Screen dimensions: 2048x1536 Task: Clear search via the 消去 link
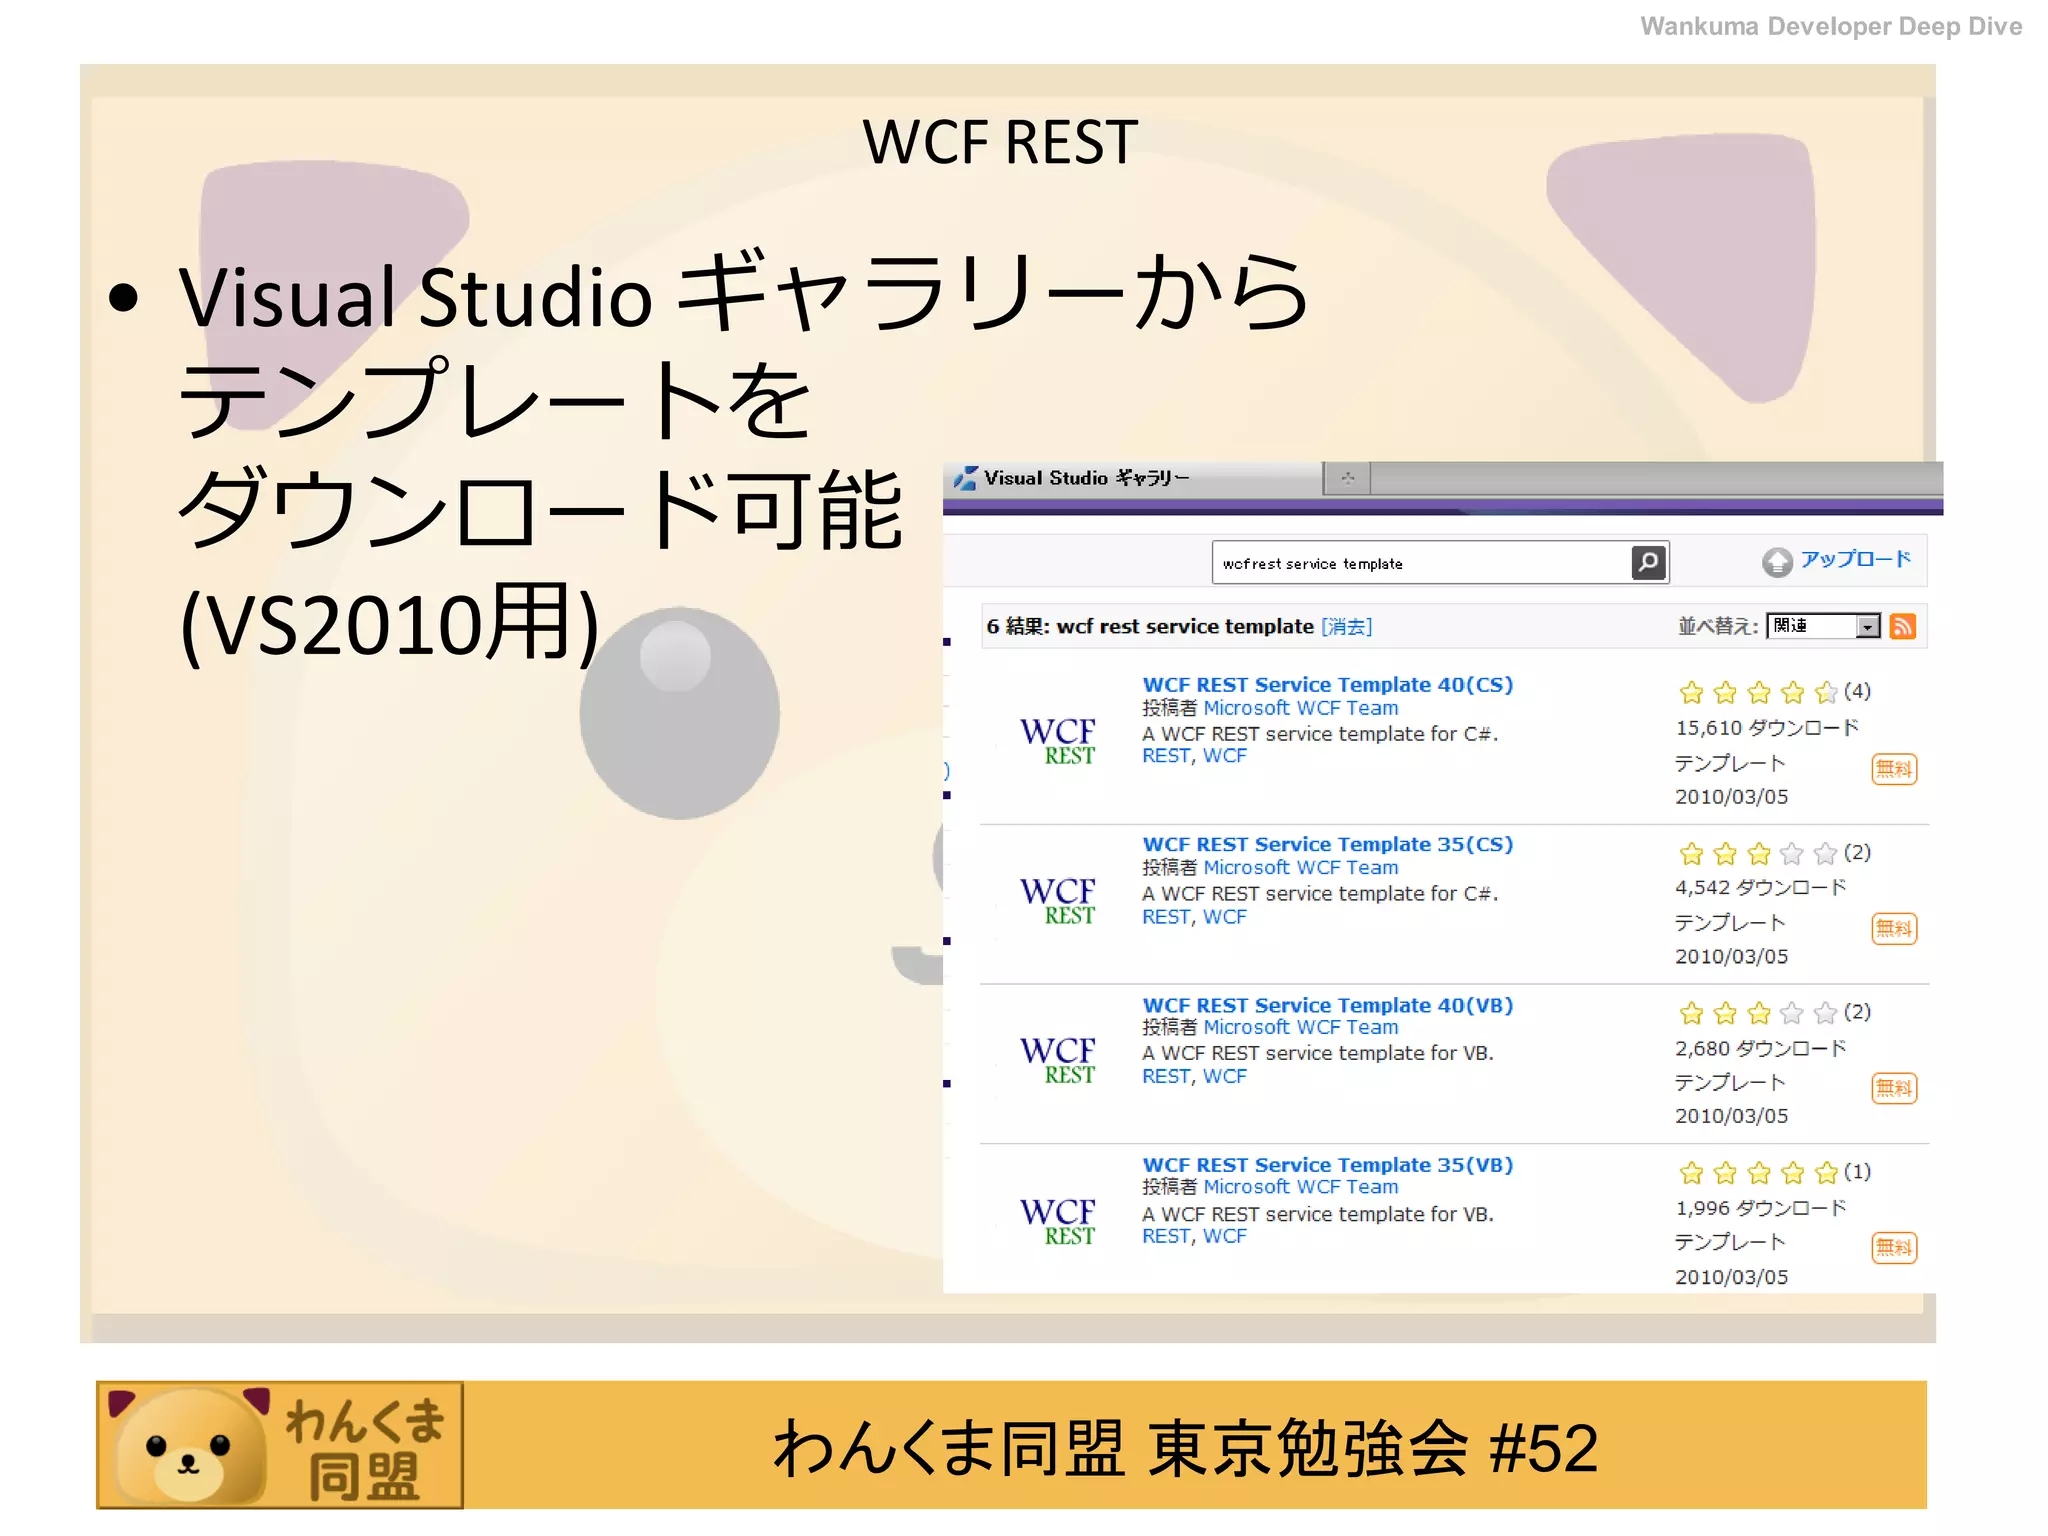[x=1346, y=627]
